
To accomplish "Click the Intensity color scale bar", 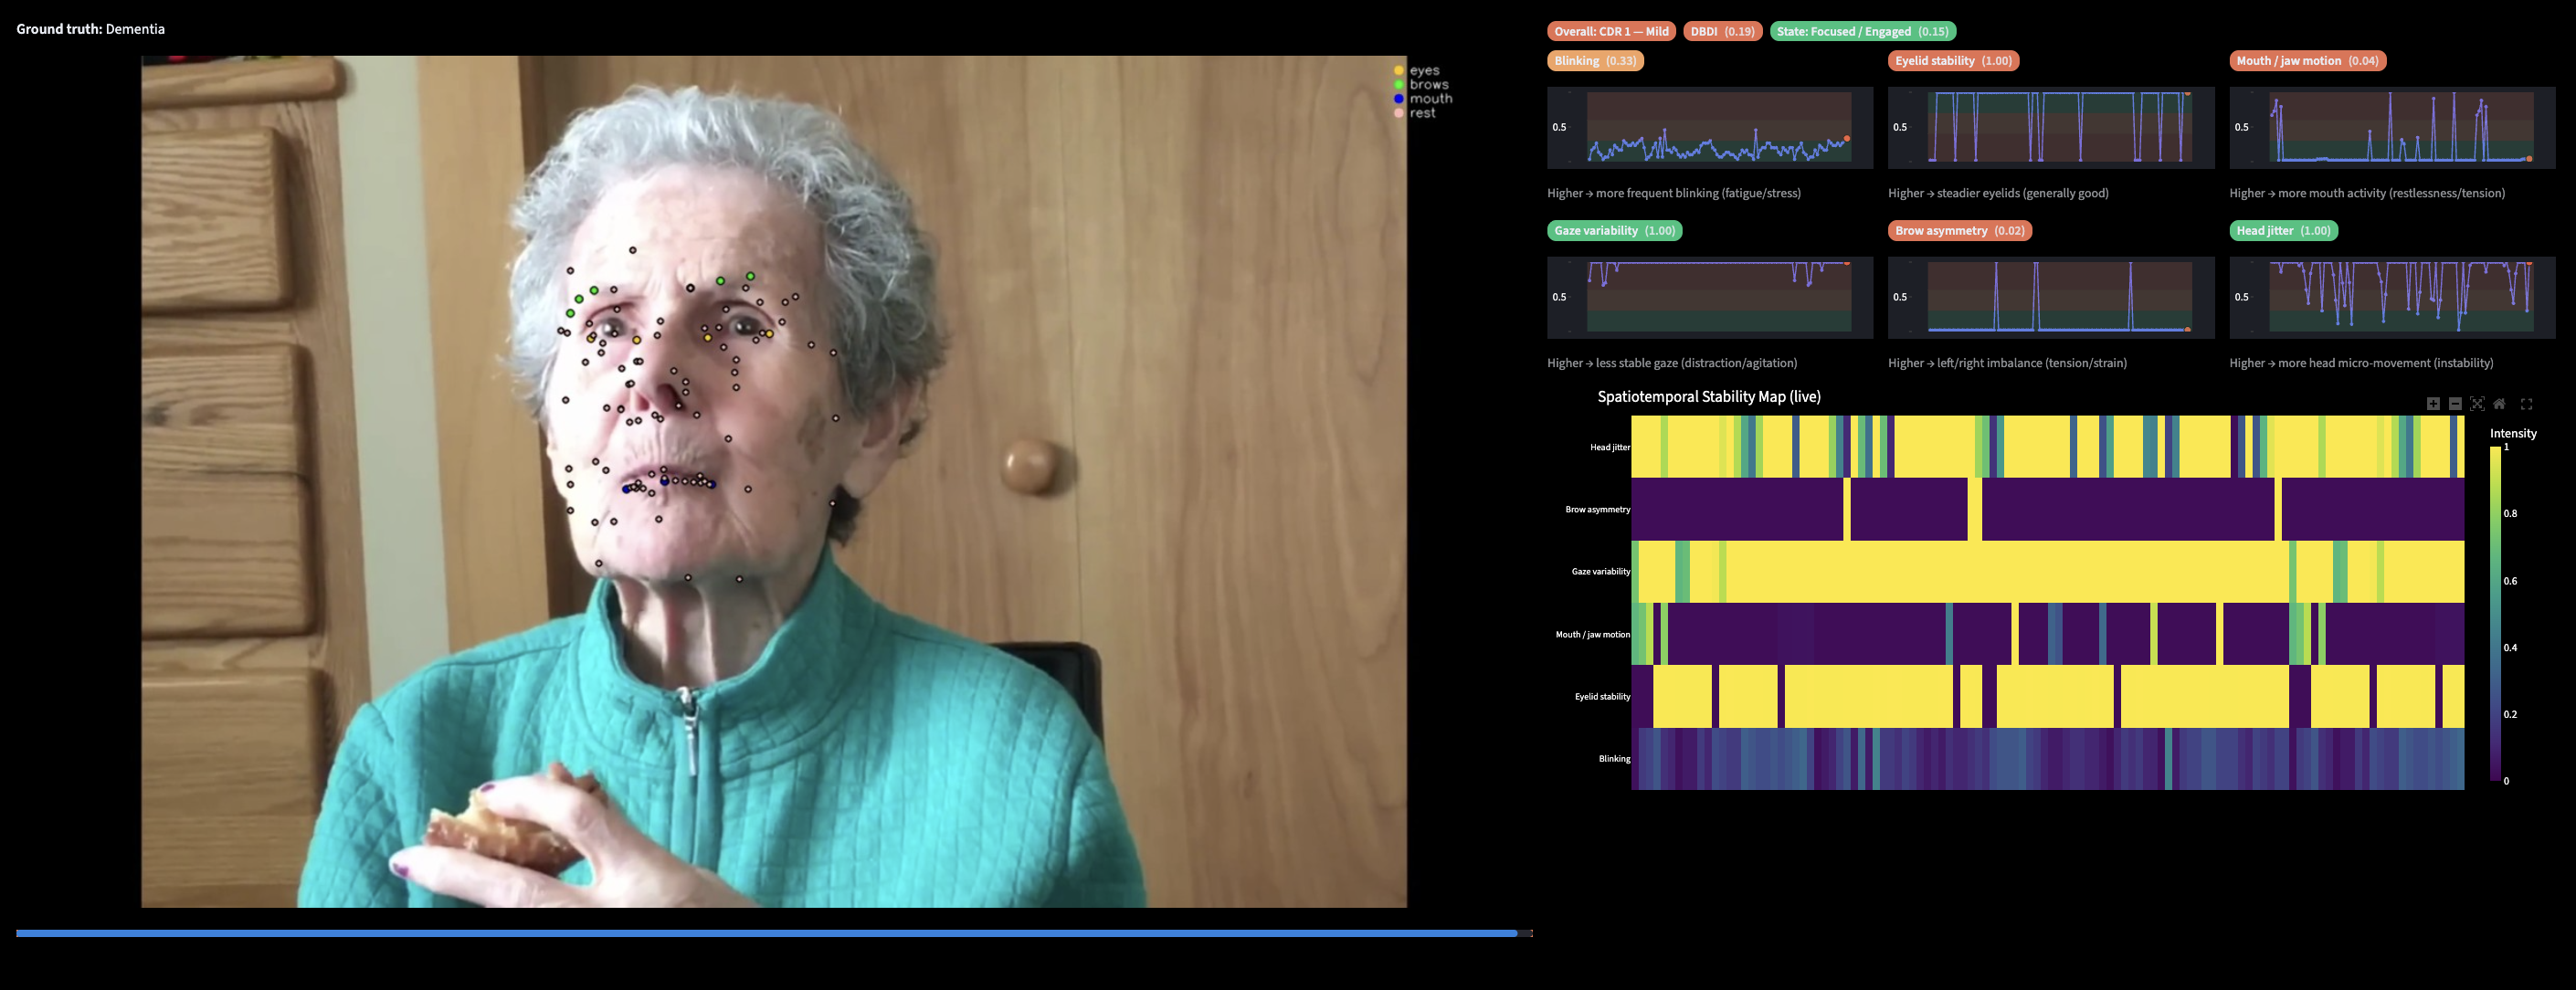I will (2496, 613).
